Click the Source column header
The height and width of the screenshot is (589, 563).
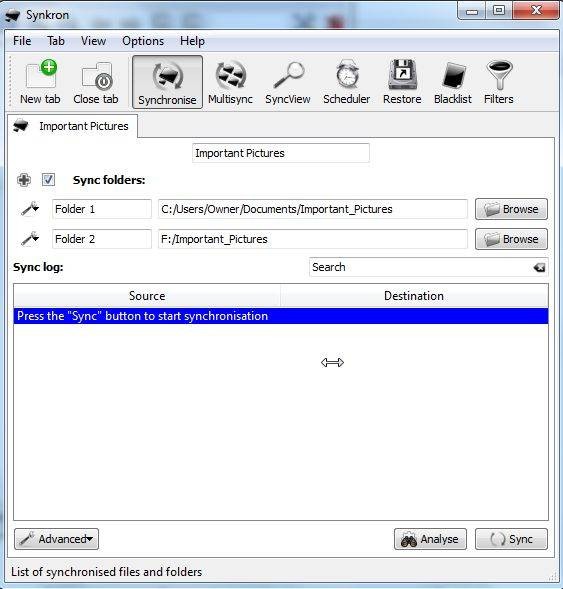(x=147, y=296)
